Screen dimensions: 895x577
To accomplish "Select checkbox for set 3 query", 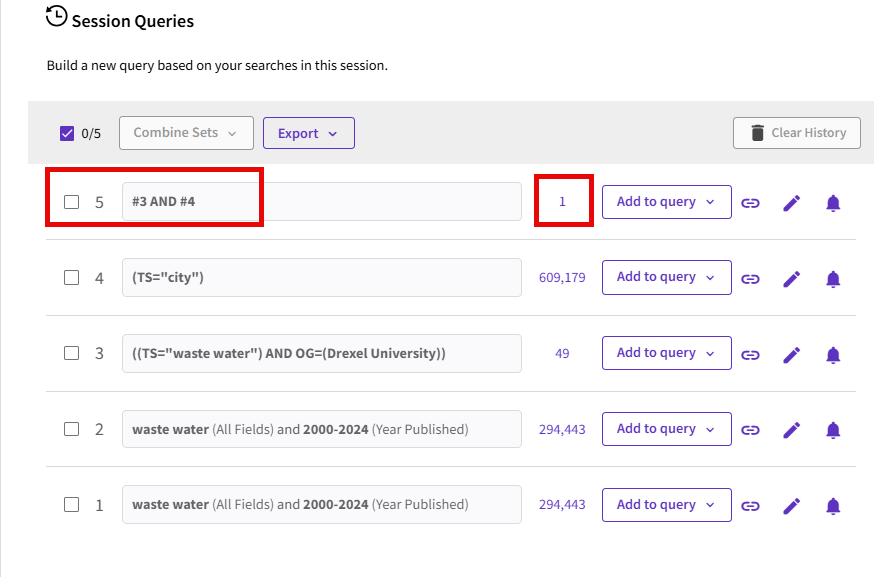I will coord(71,353).
